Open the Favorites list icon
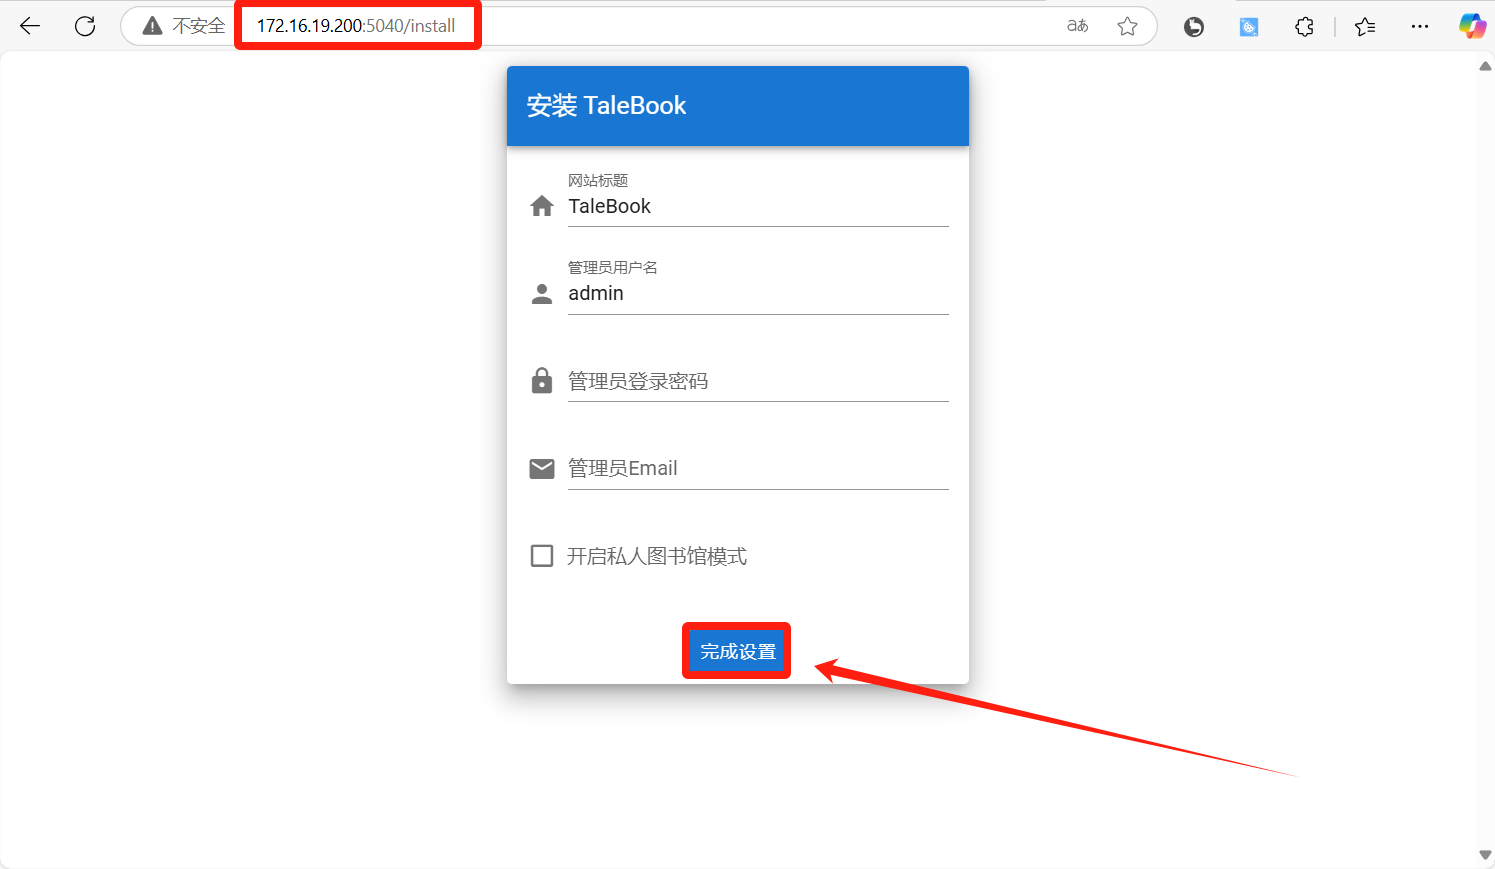The image size is (1495, 869). [x=1365, y=27]
